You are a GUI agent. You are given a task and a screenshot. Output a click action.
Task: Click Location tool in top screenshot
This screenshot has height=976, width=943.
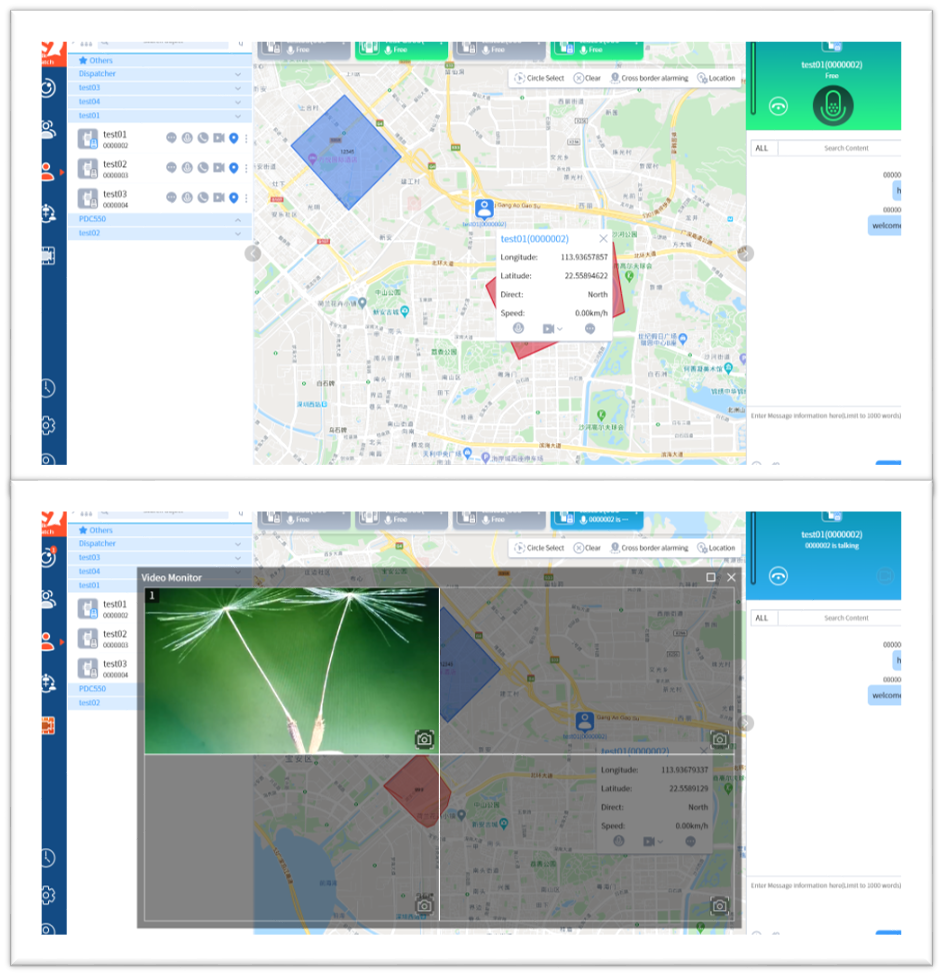coord(716,78)
